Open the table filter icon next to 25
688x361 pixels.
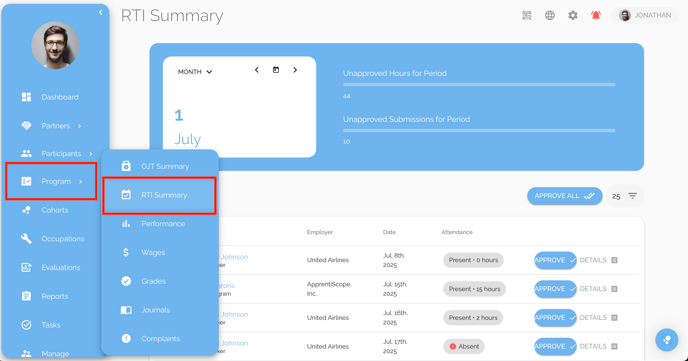point(632,196)
